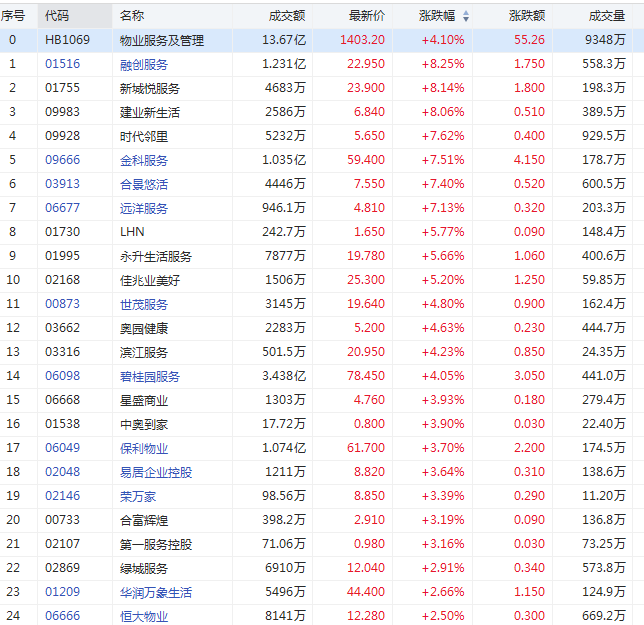The image size is (644, 625).
Task: Select the 3.438亿 turnover value
Action: [x=284, y=376]
